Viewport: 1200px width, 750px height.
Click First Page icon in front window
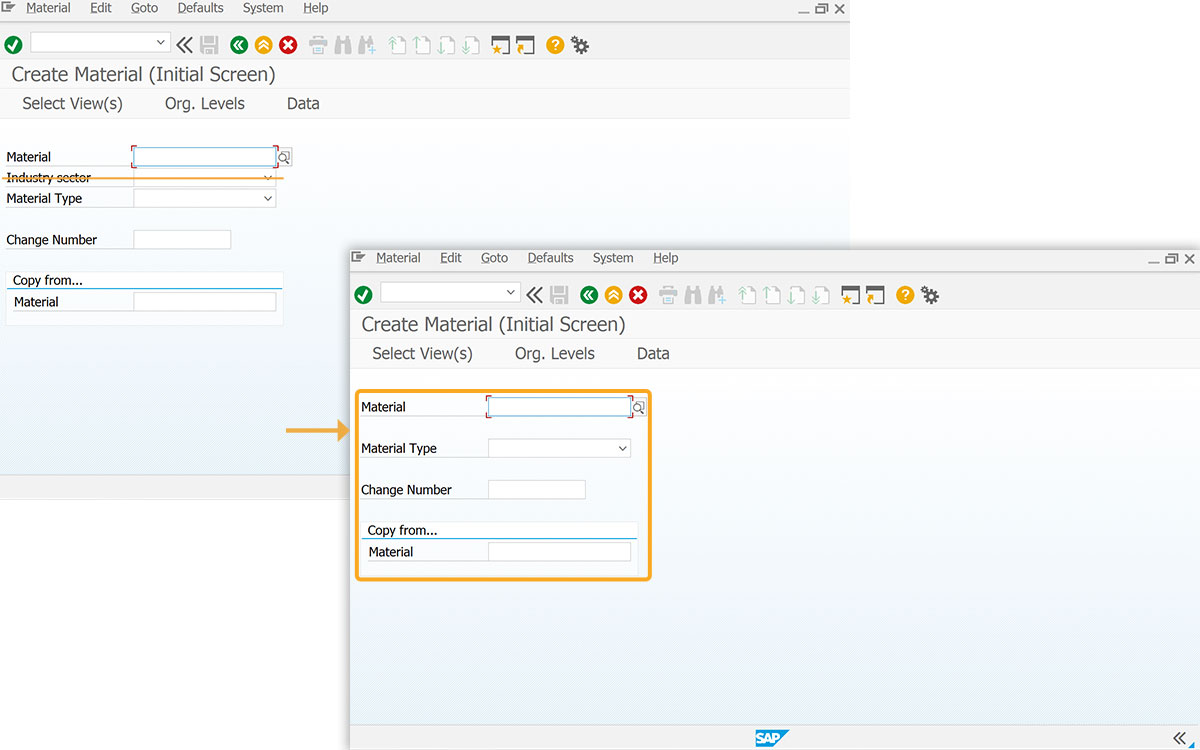click(747, 295)
